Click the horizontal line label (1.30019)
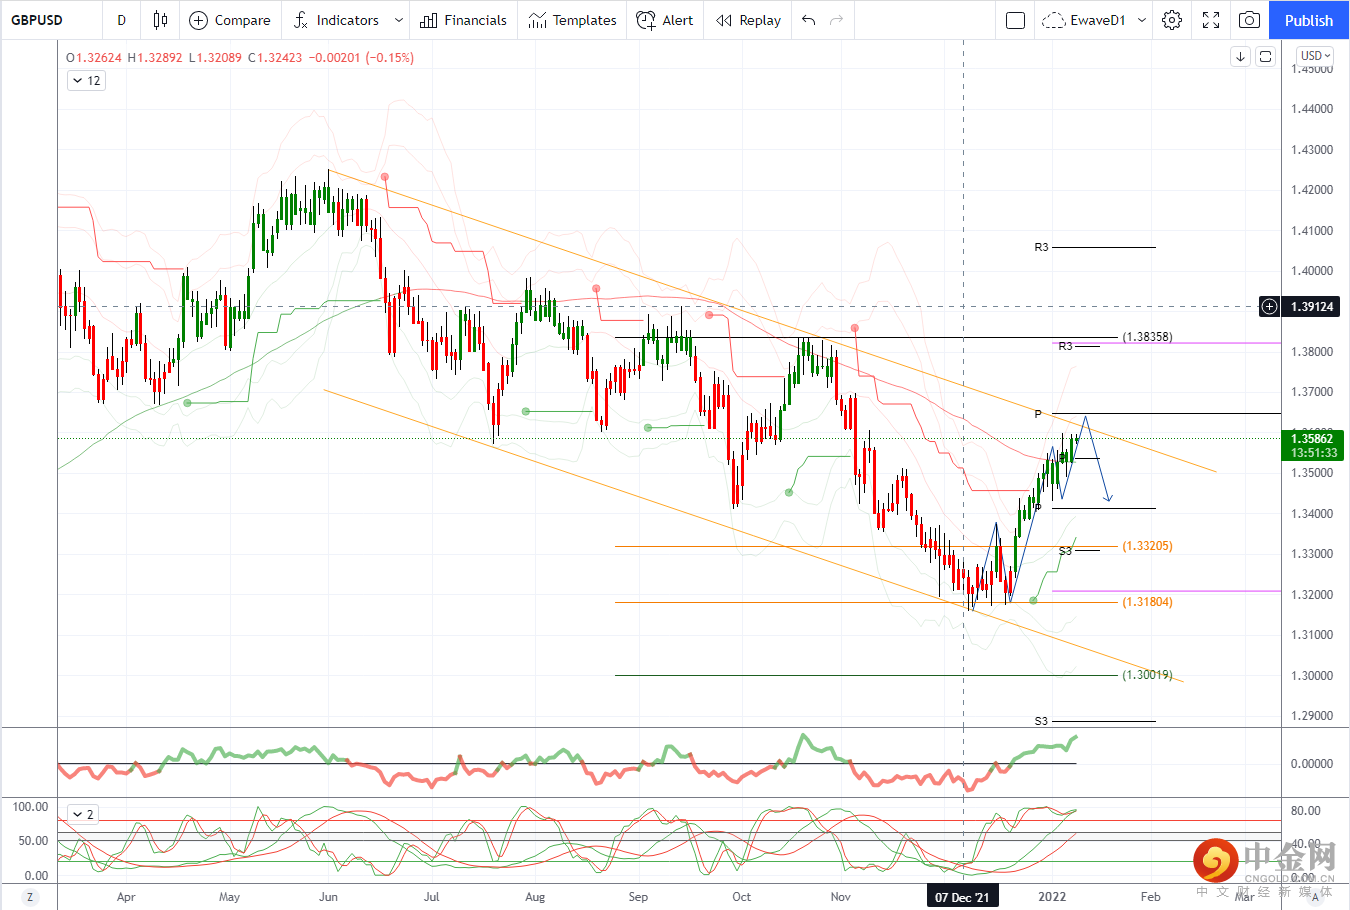Image resolution: width=1350 pixels, height=910 pixels. (1147, 675)
